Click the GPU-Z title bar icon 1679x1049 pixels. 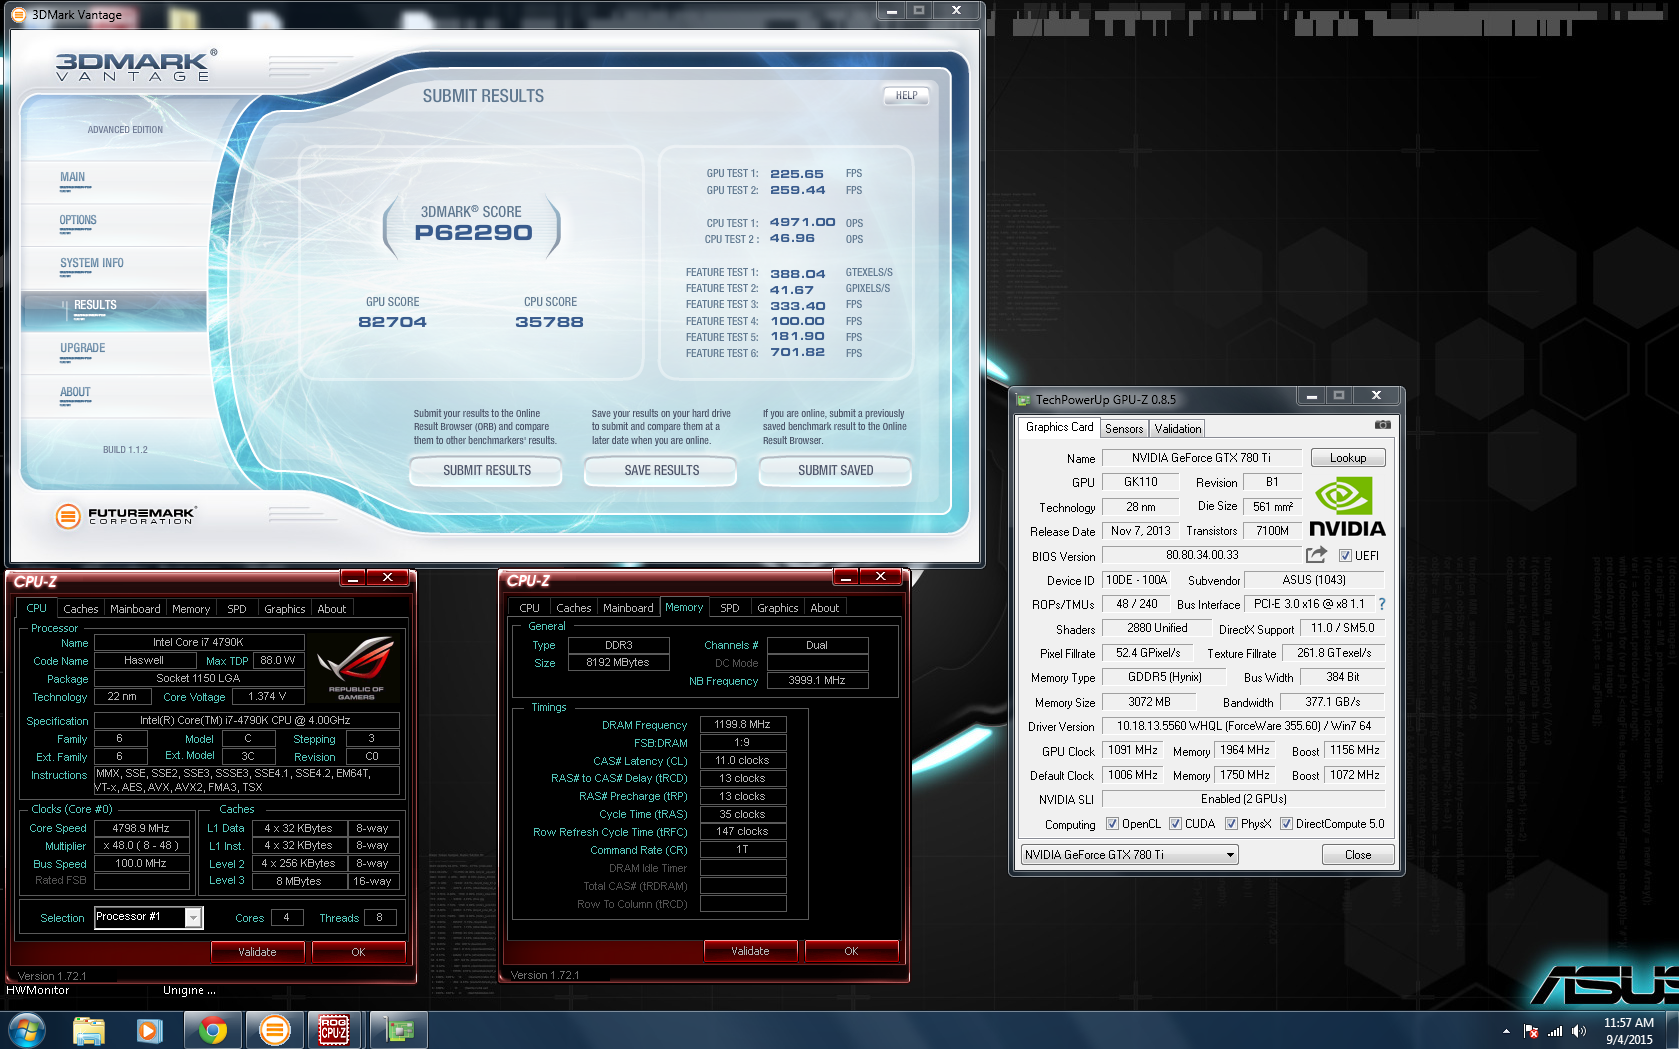click(x=1023, y=400)
